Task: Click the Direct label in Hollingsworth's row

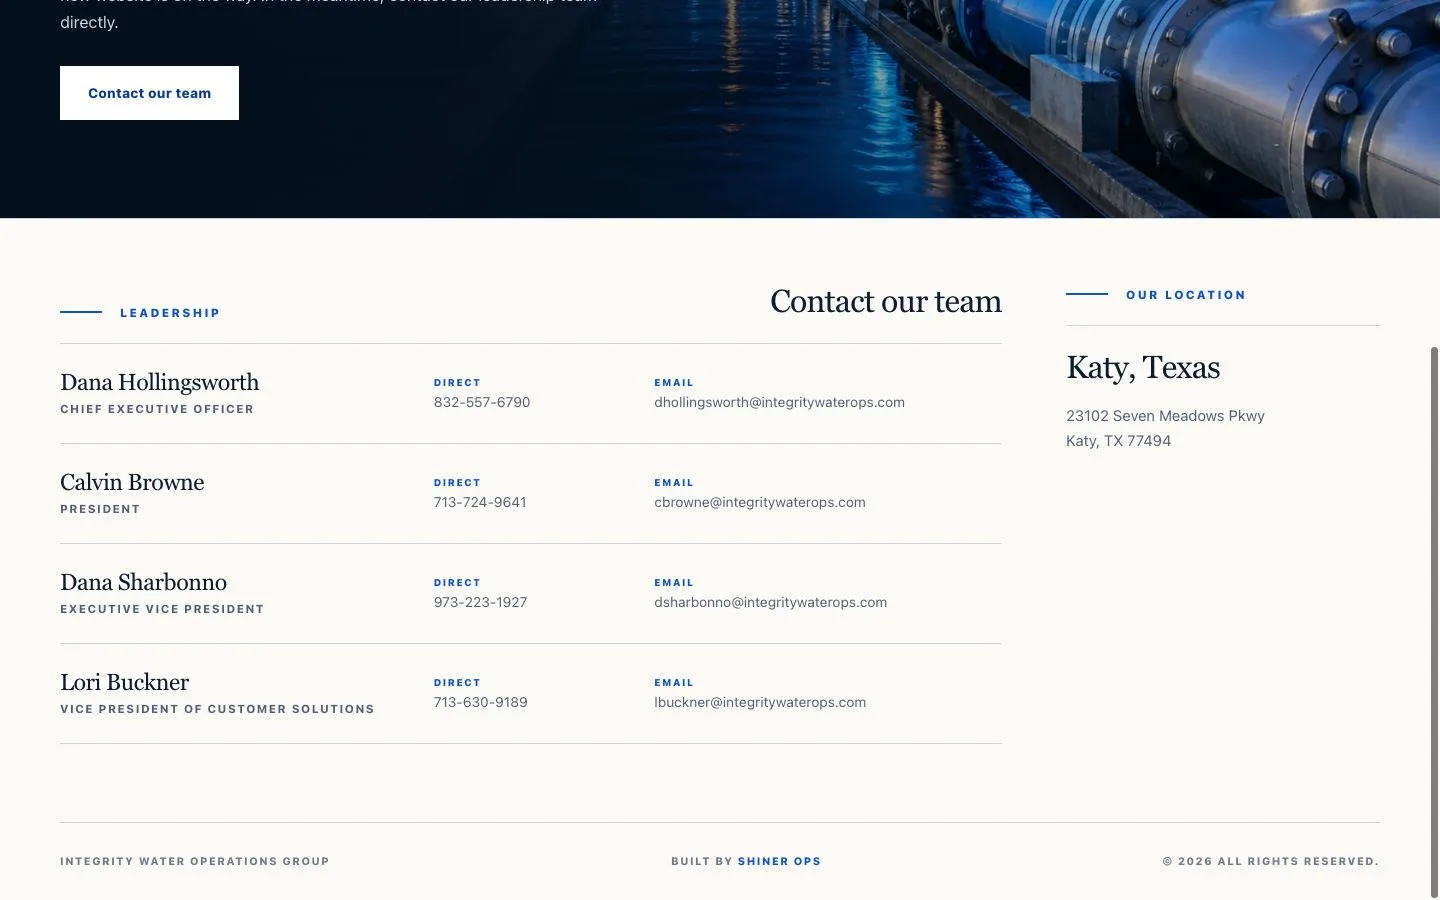Action: click(x=457, y=383)
